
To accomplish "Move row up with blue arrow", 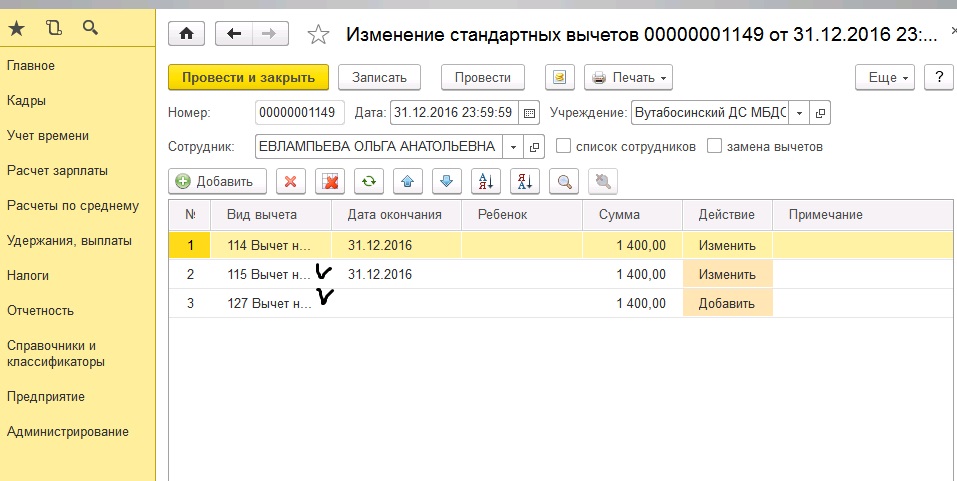I will (x=407, y=181).
